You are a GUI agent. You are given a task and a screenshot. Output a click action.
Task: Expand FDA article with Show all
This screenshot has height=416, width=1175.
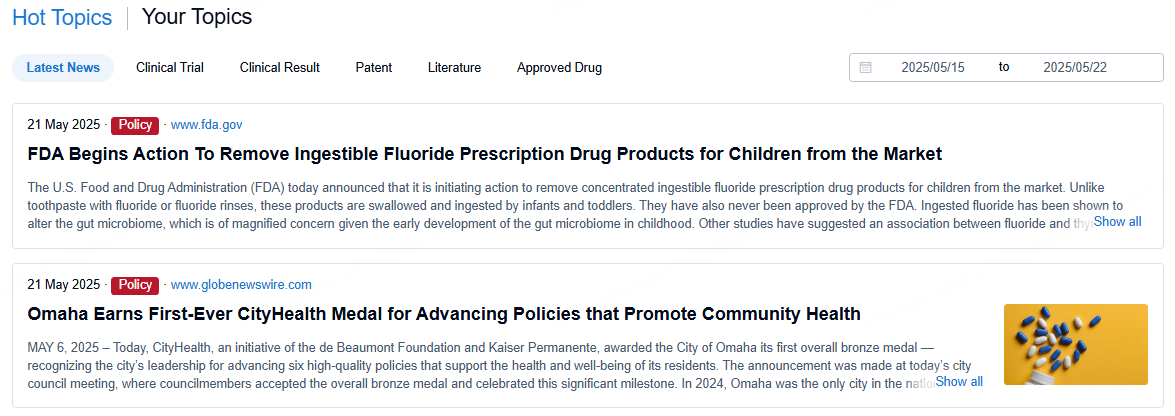tap(1117, 222)
